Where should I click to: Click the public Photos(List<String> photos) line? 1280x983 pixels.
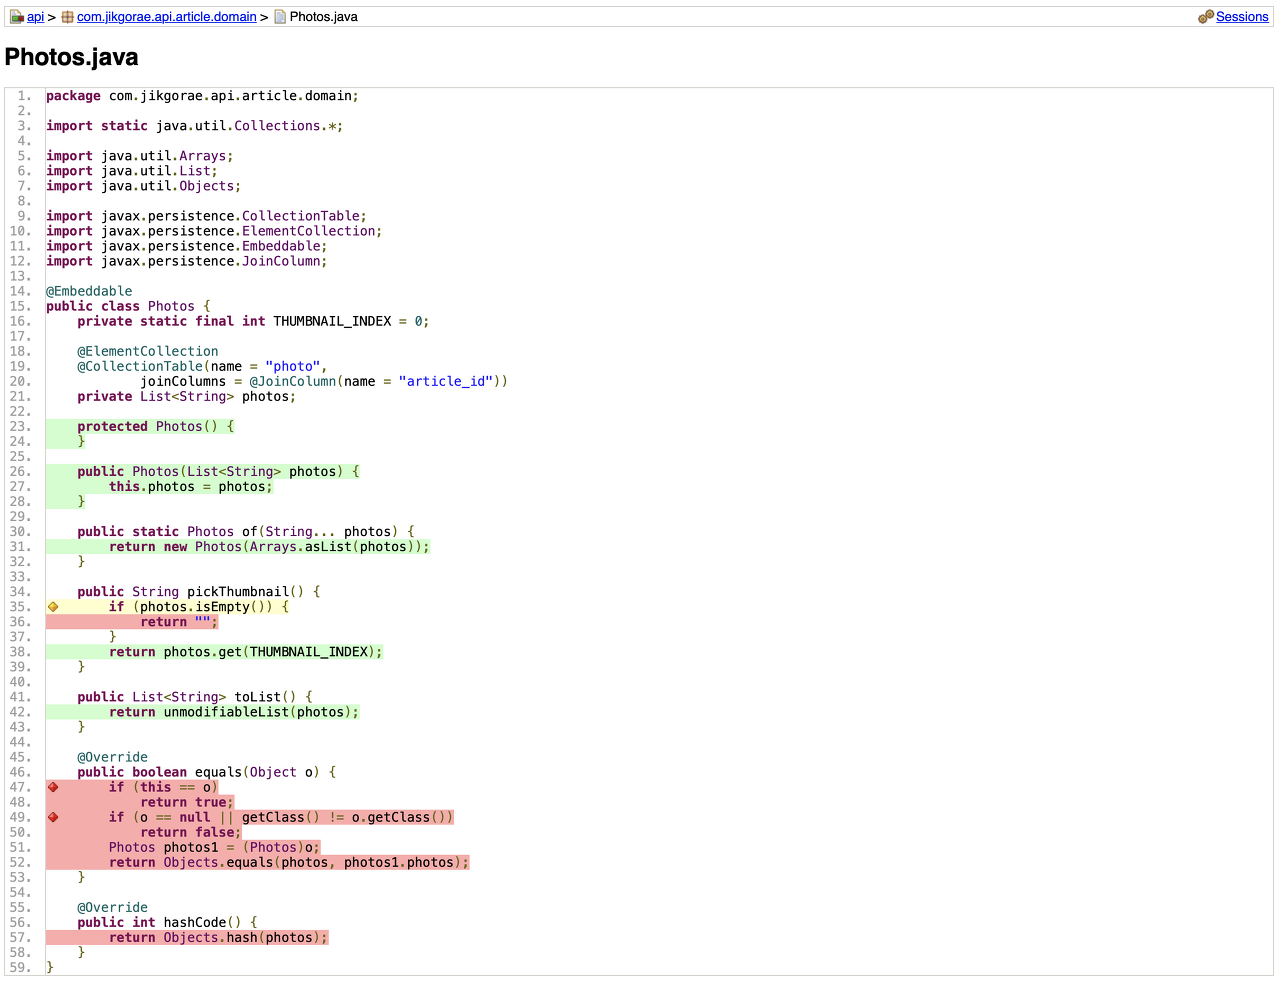(x=218, y=471)
